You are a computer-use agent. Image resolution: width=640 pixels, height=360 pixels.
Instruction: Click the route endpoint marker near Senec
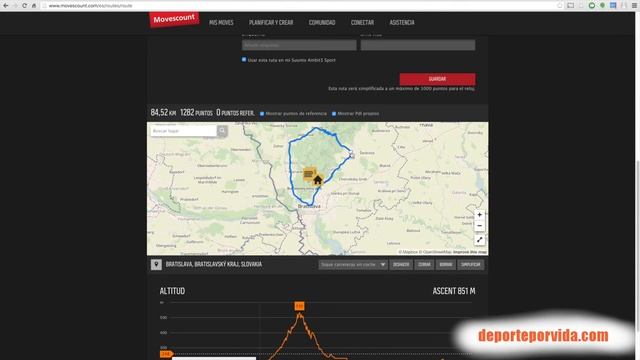click(x=352, y=155)
